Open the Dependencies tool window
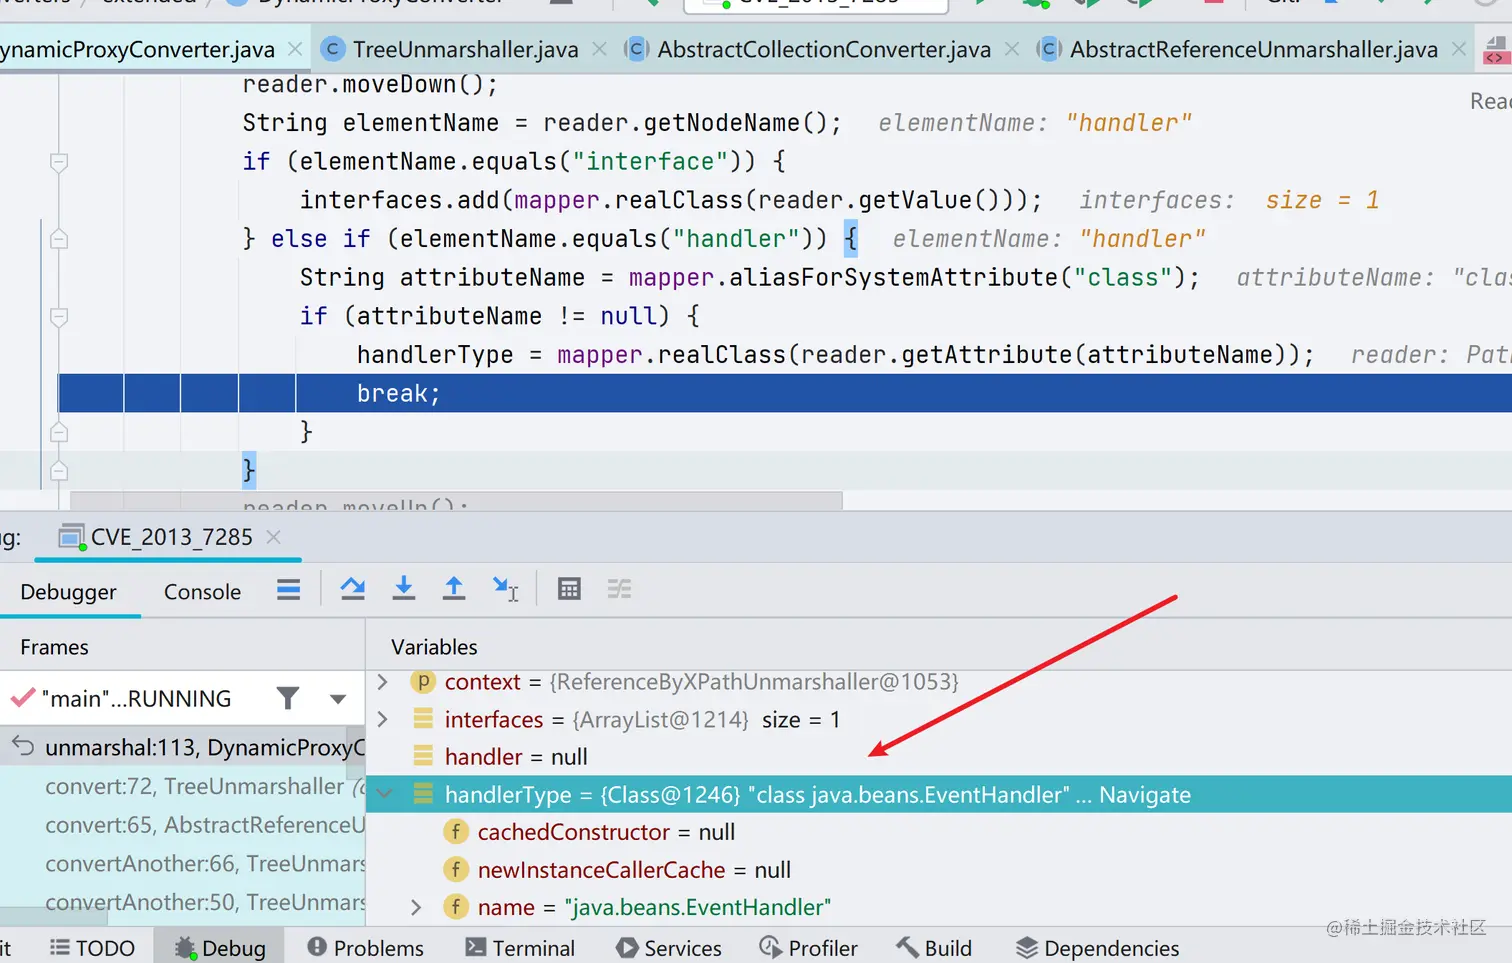The height and width of the screenshot is (963, 1512). click(x=1097, y=948)
